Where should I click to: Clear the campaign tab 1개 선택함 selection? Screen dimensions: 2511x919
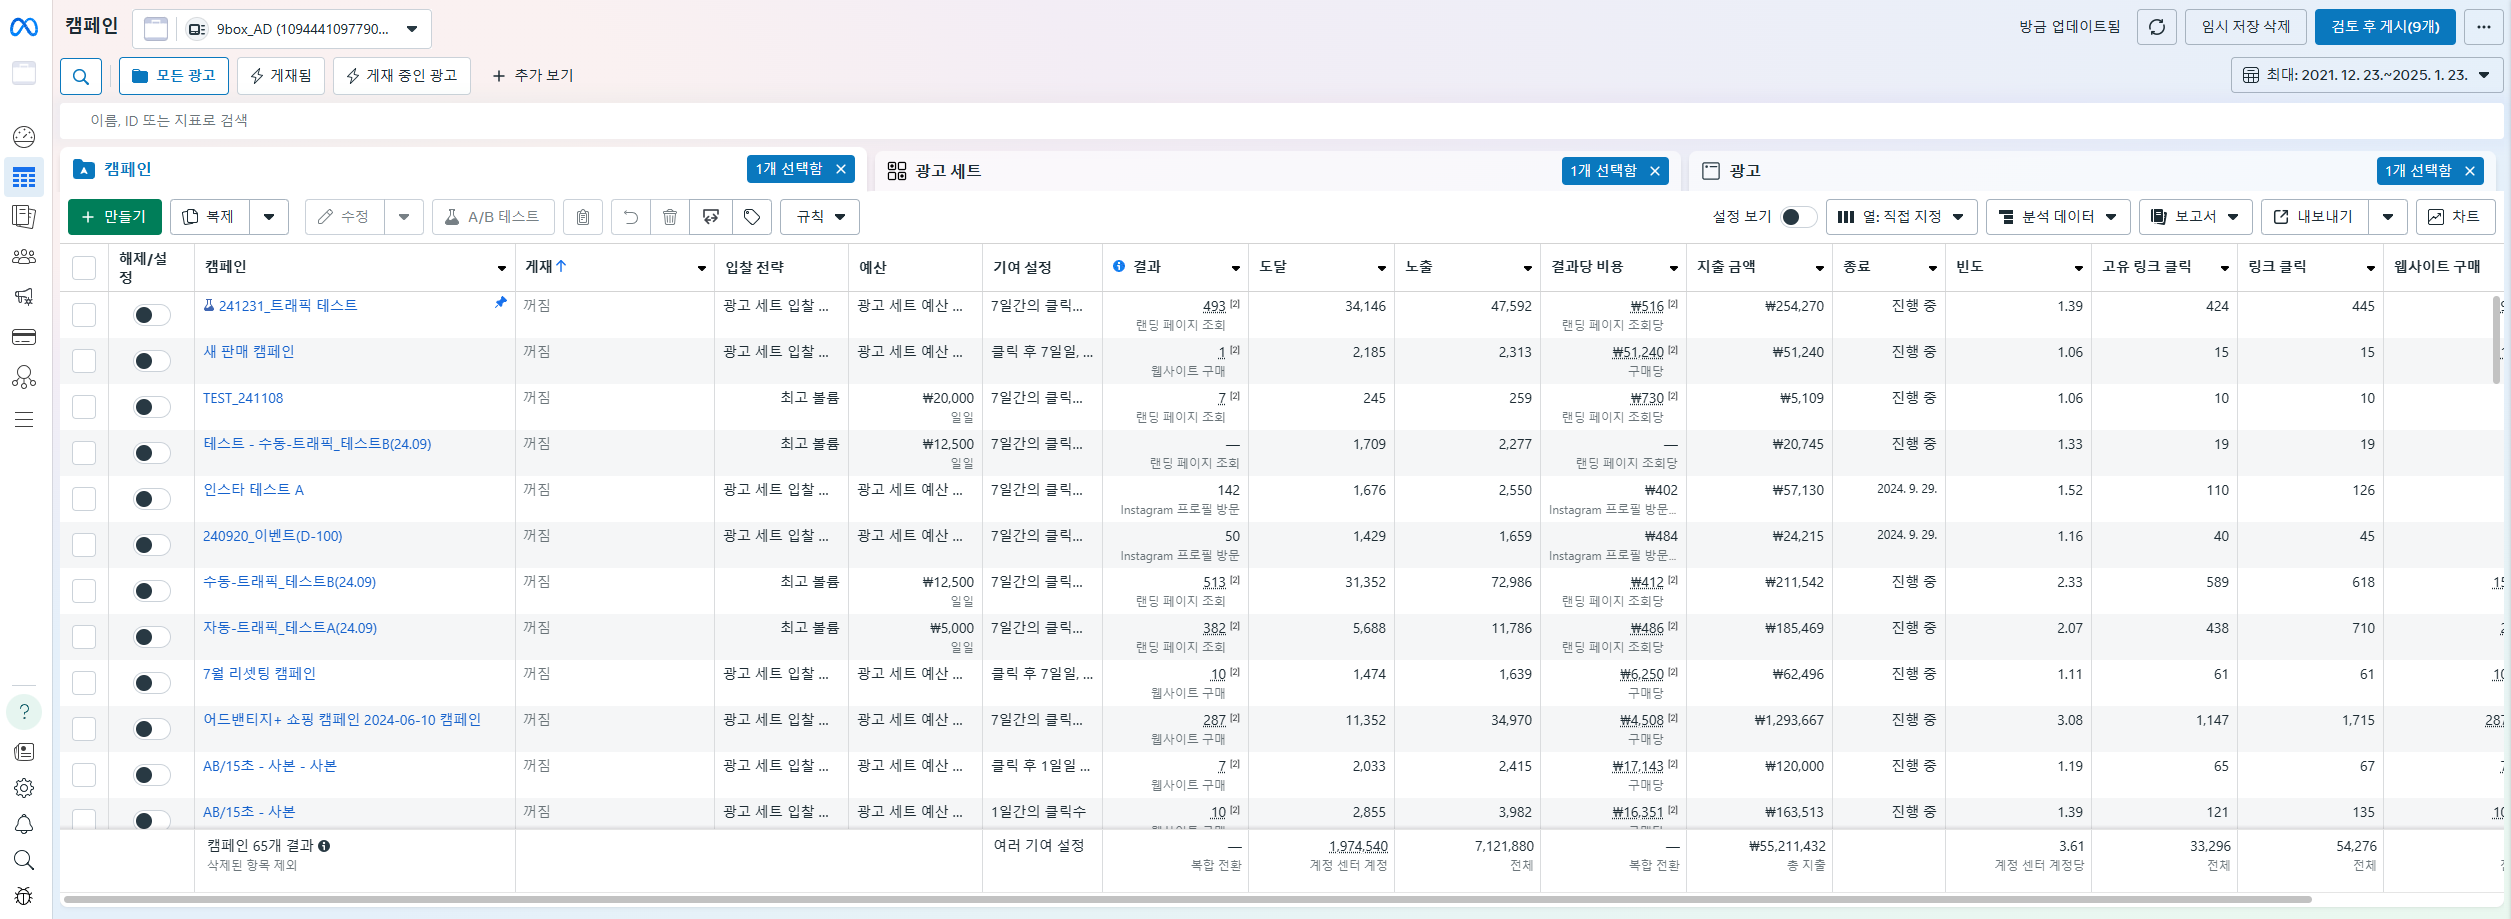(841, 169)
